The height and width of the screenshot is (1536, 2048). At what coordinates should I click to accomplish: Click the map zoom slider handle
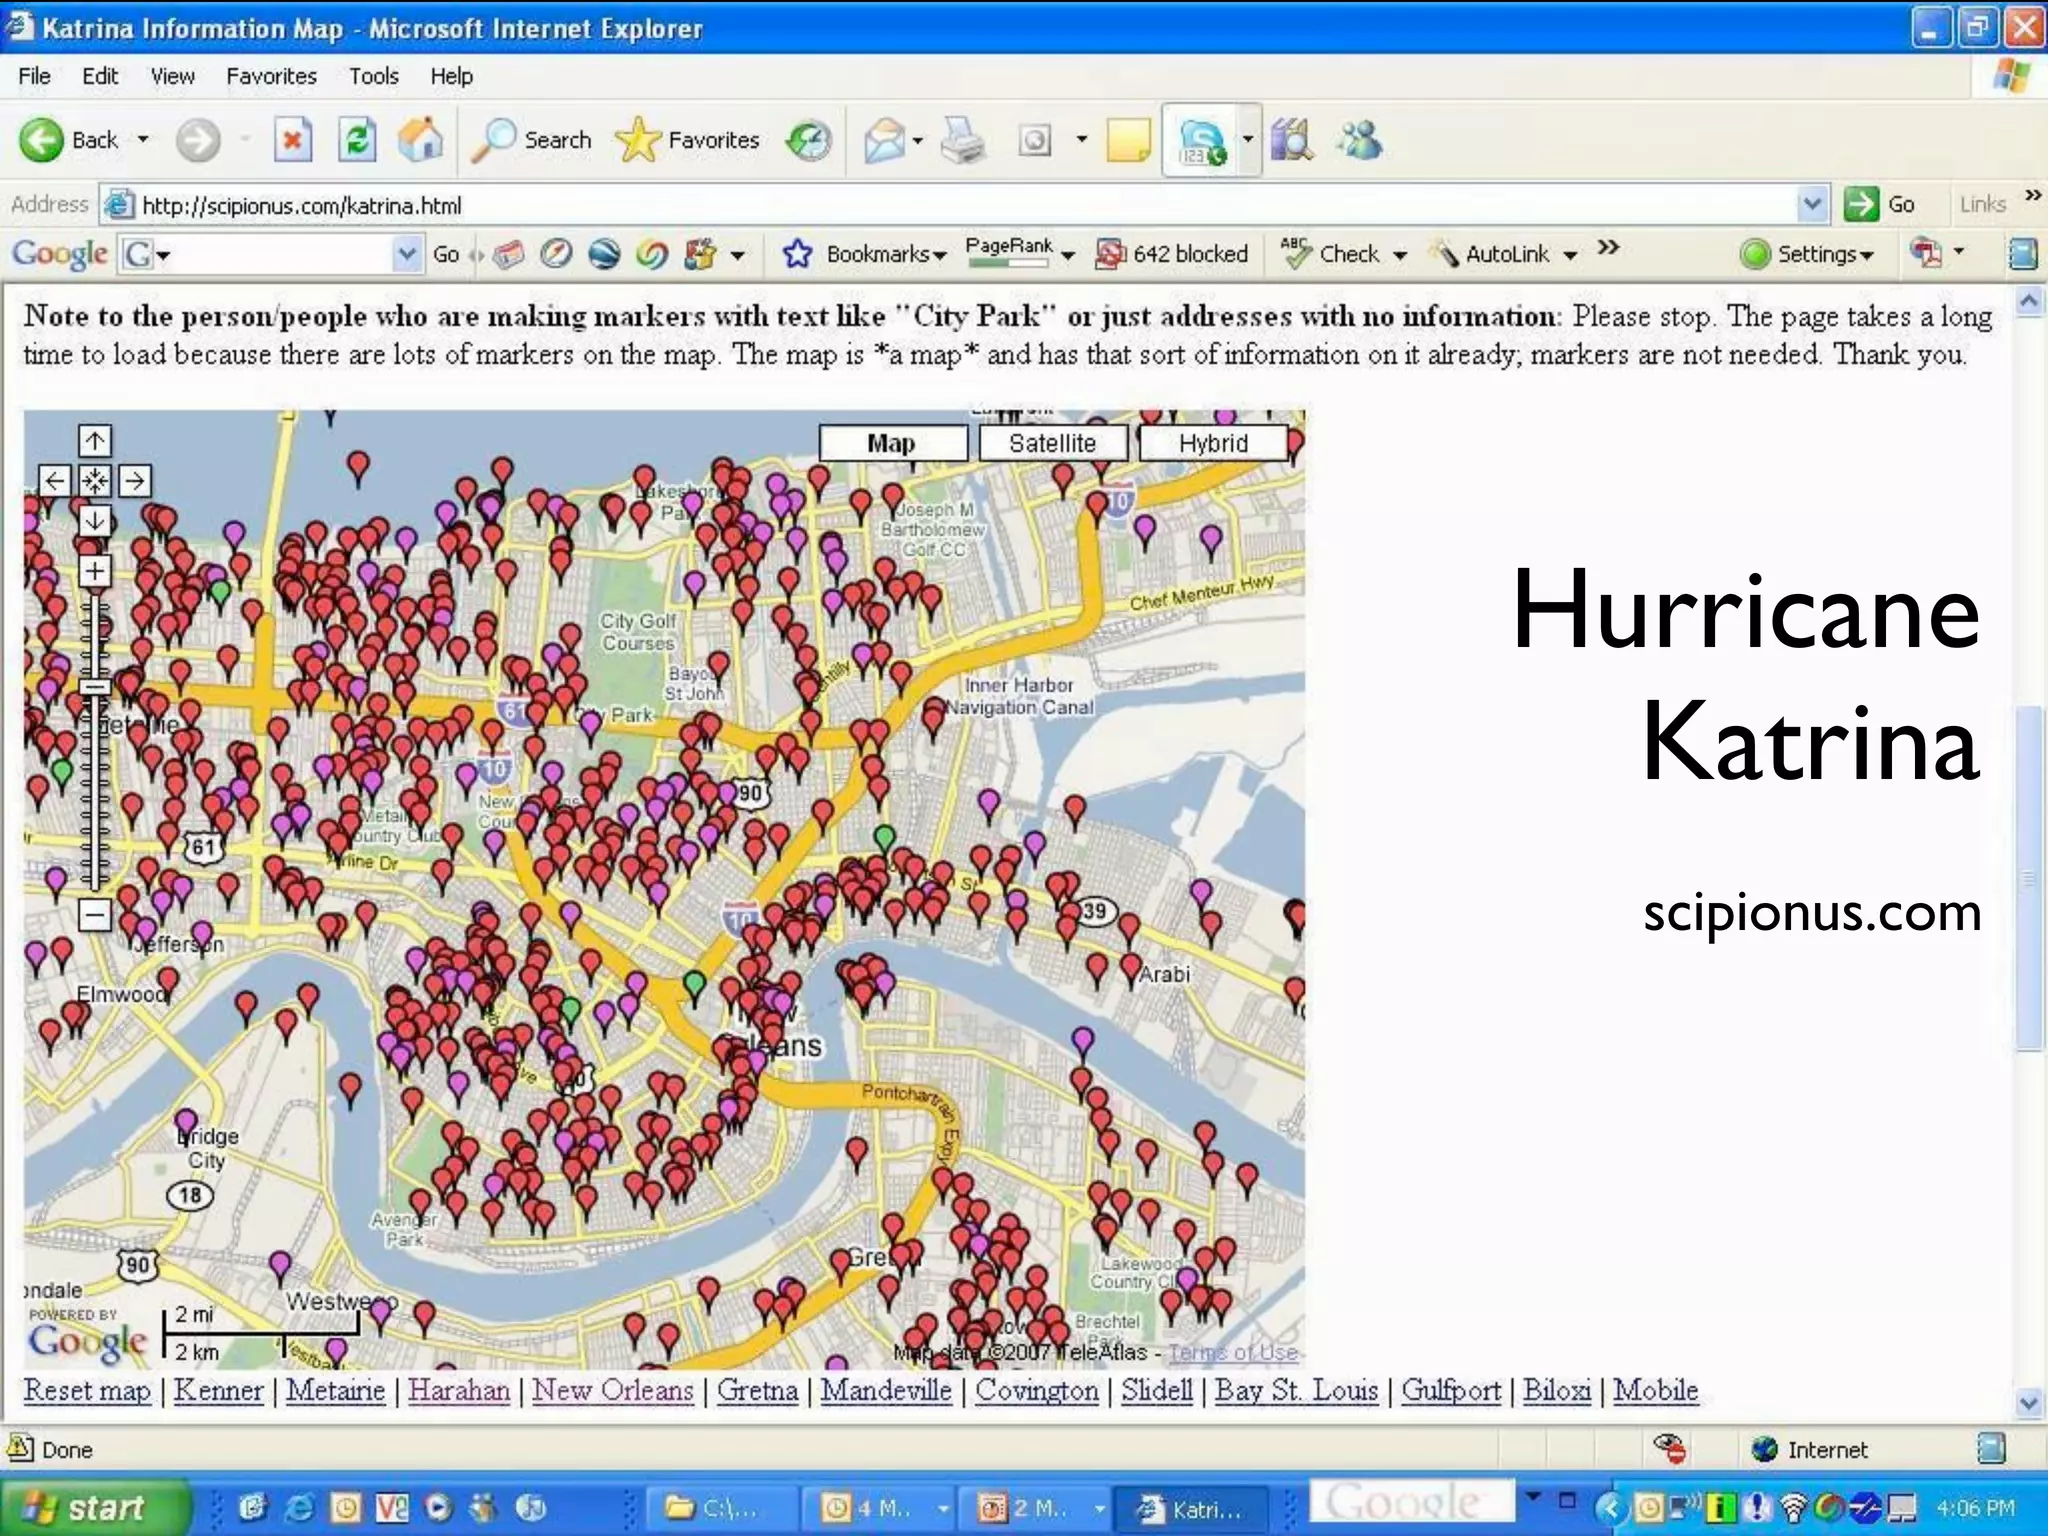[x=95, y=687]
